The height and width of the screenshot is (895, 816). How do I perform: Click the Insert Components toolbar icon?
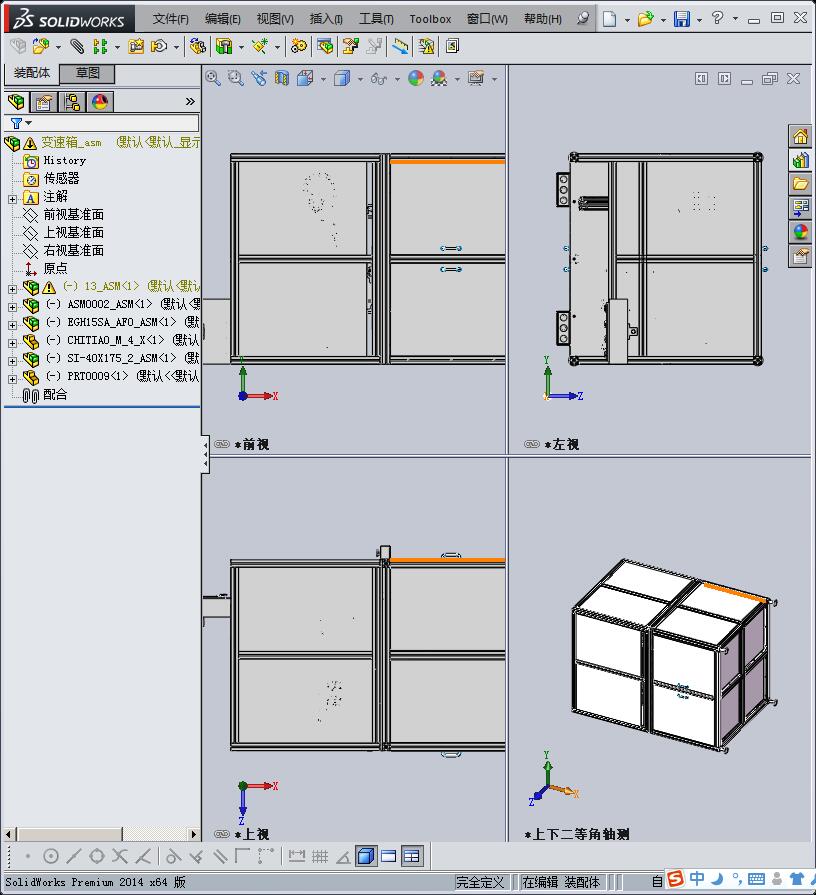click(41, 46)
